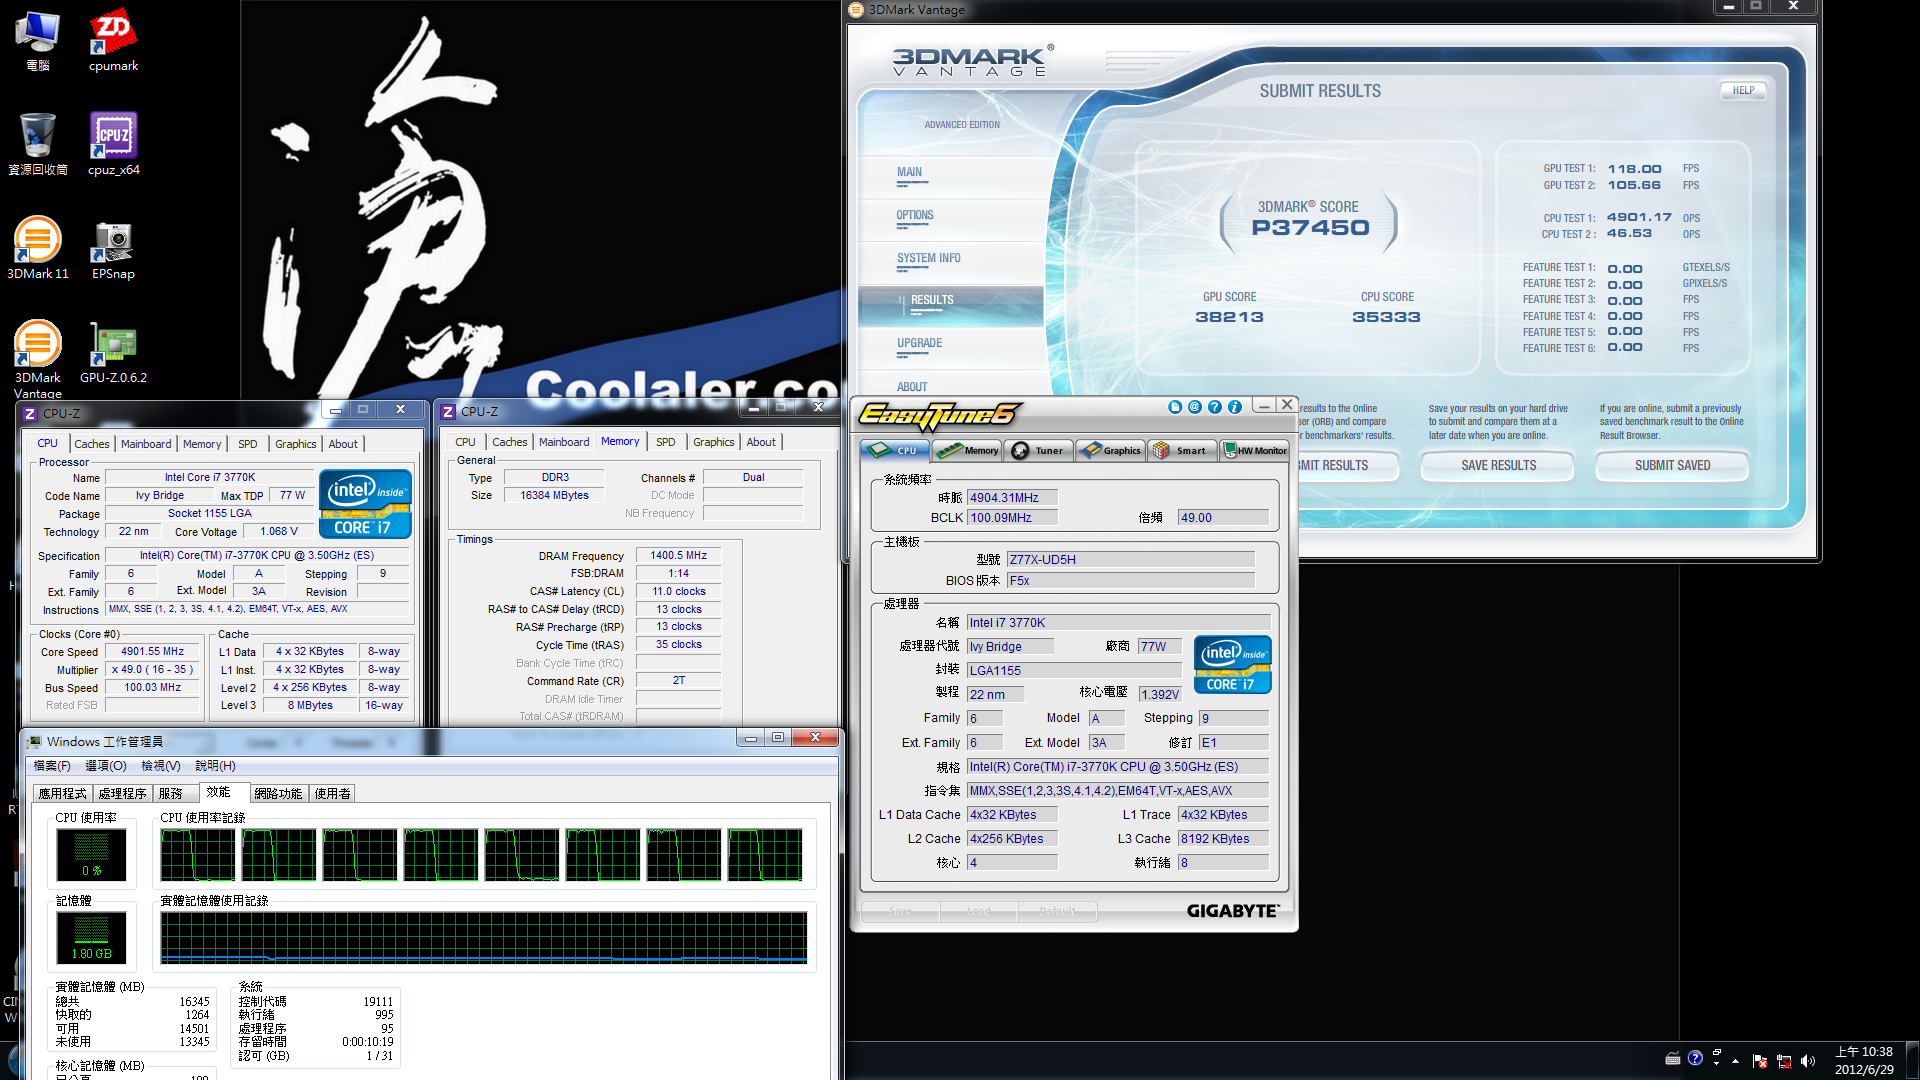The image size is (1920, 1080).
Task: Open Caches tab in left CPU-Z window
Action: coord(92,444)
